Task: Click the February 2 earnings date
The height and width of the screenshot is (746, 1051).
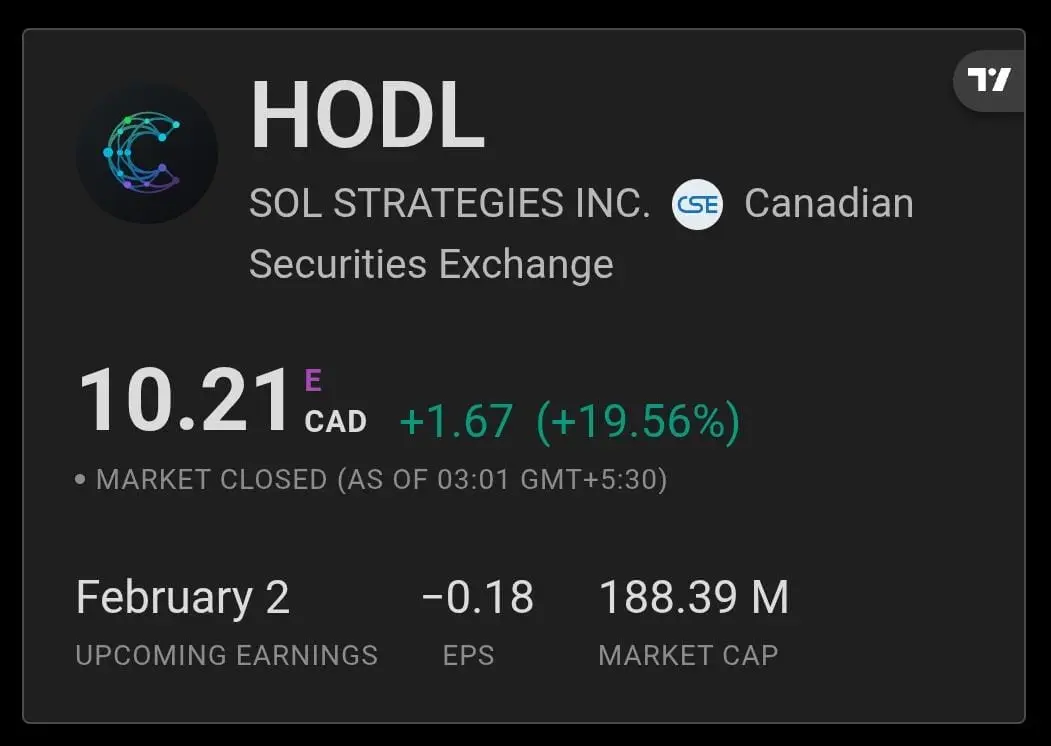Action: coord(182,597)
